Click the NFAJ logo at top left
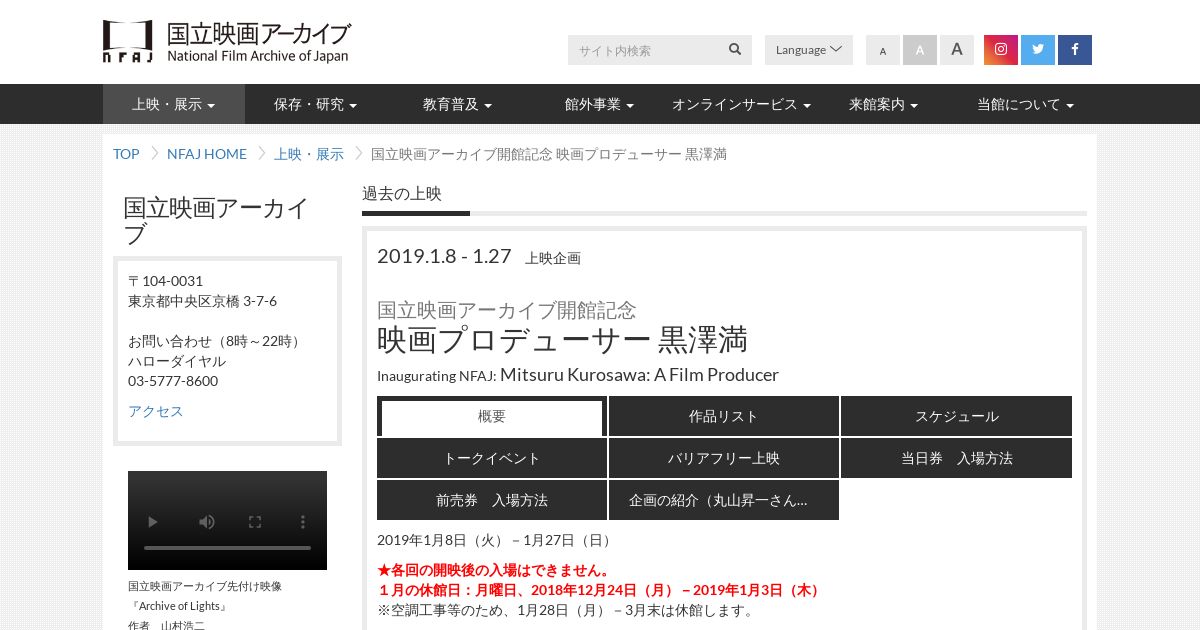 pyautogui.click(x=226, y=42)
